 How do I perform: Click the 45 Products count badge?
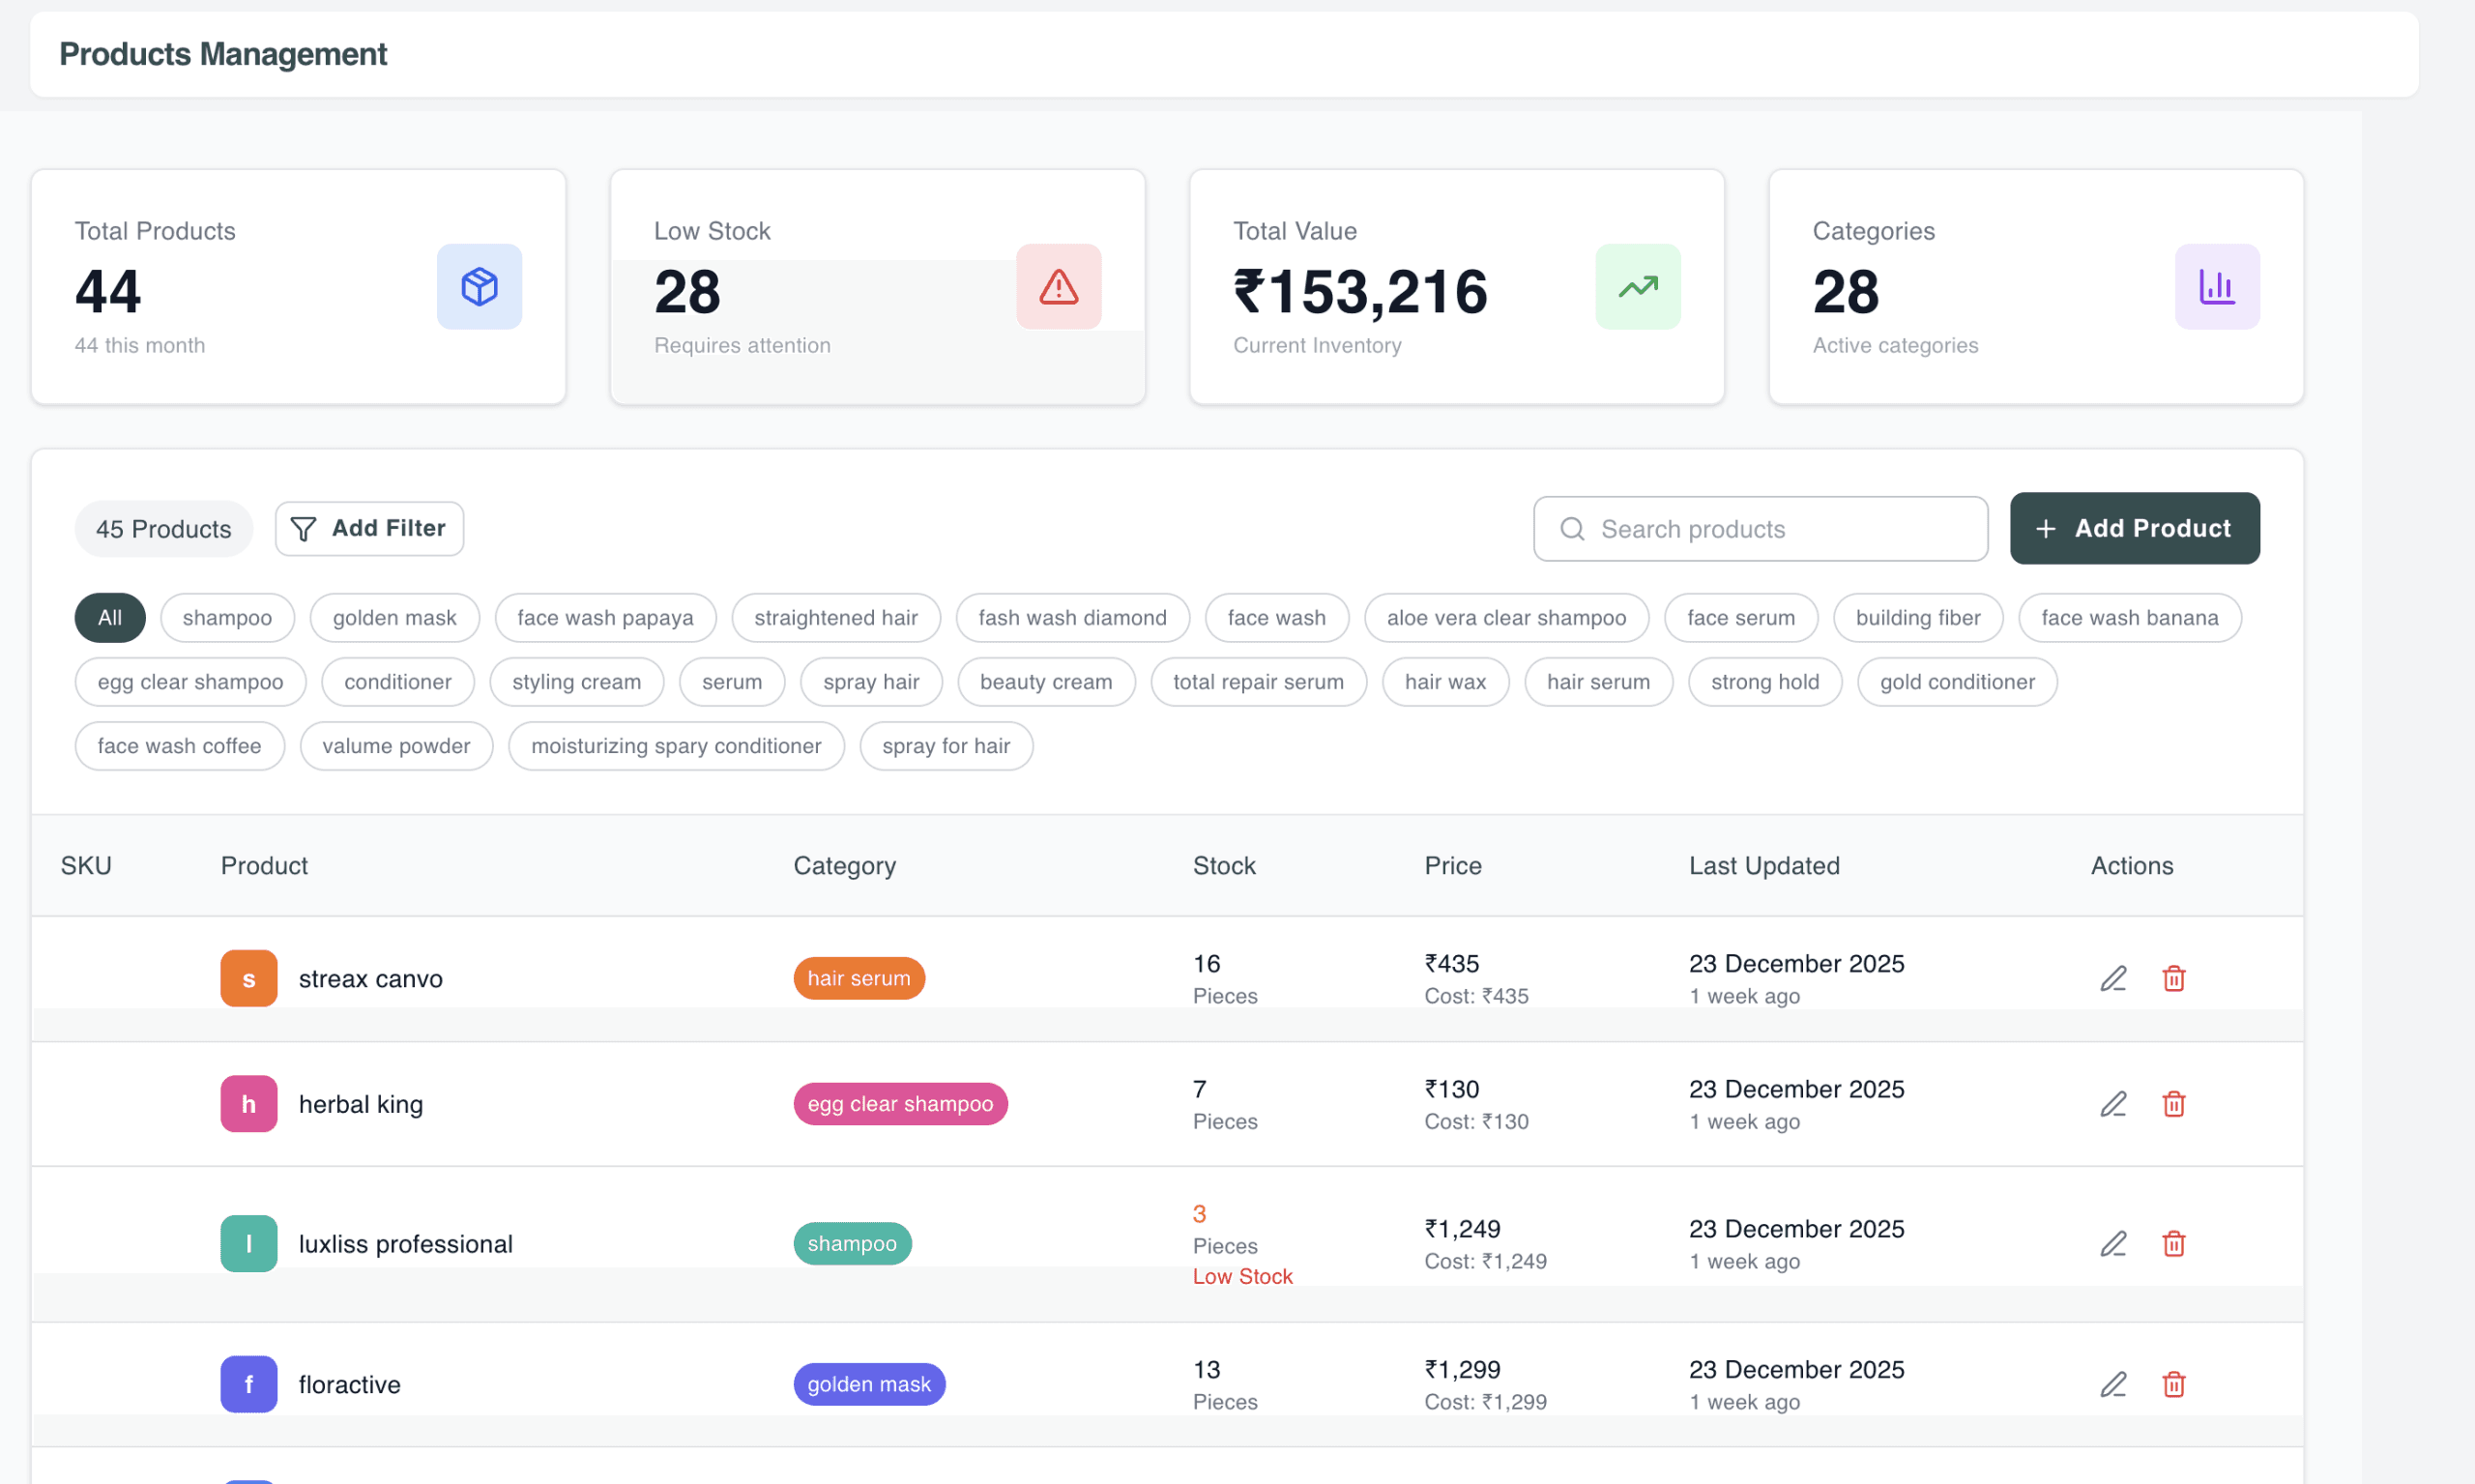163,529
